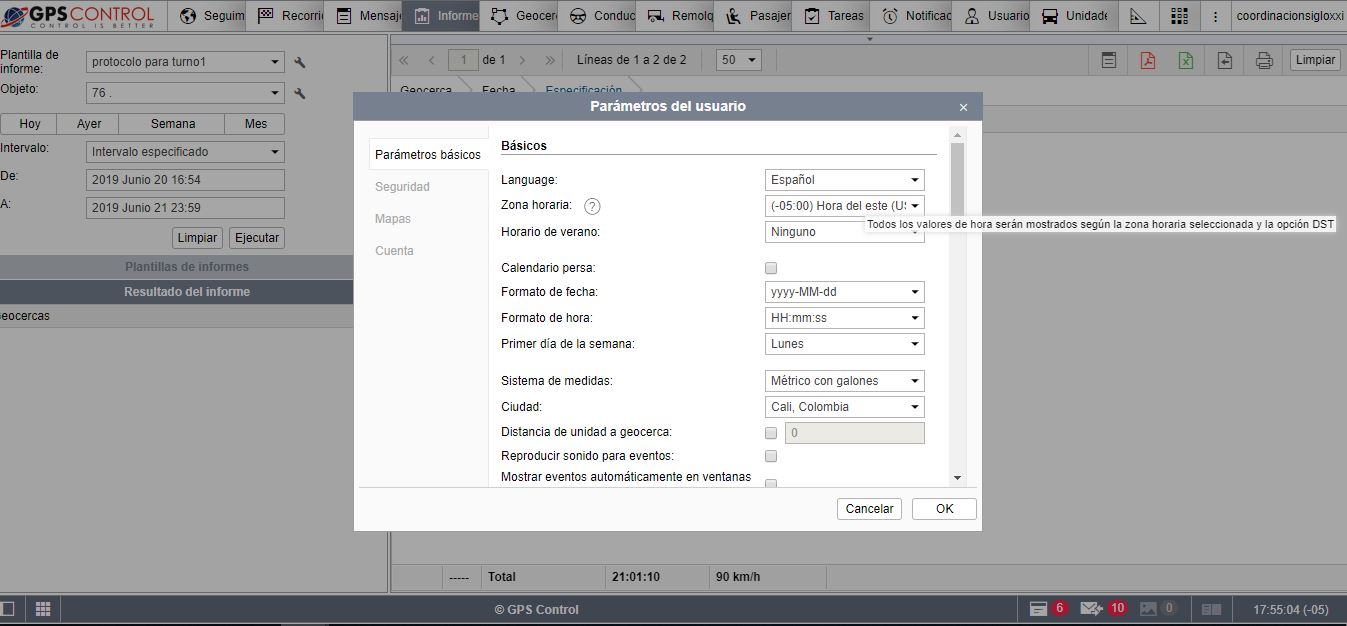Click the help icon next to Zona horaria

(592, 206)
